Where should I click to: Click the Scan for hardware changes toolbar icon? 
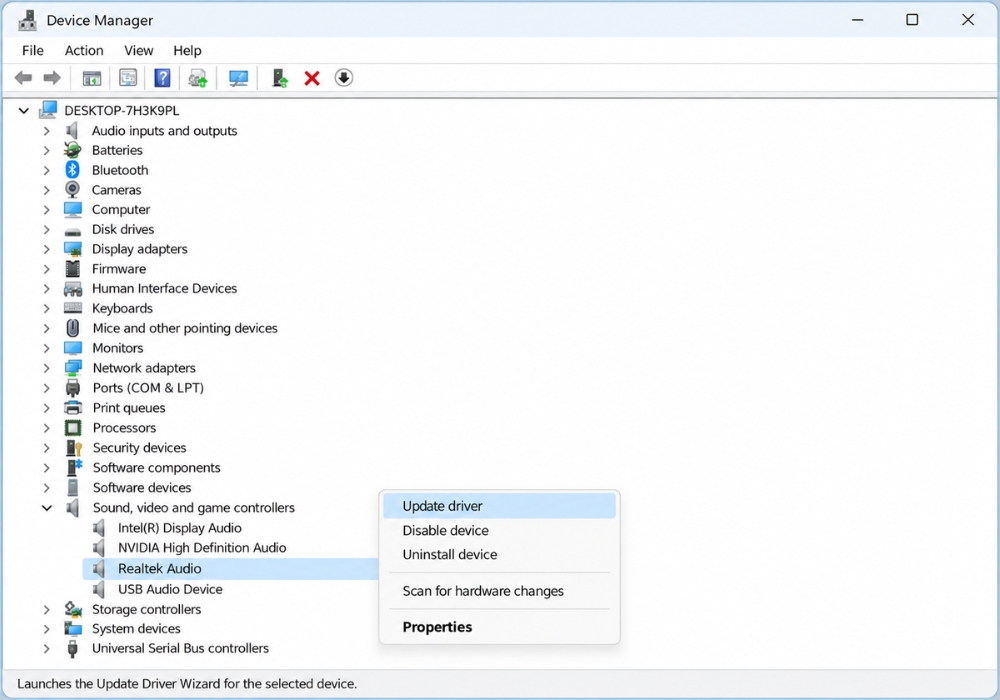pos(198,78)
